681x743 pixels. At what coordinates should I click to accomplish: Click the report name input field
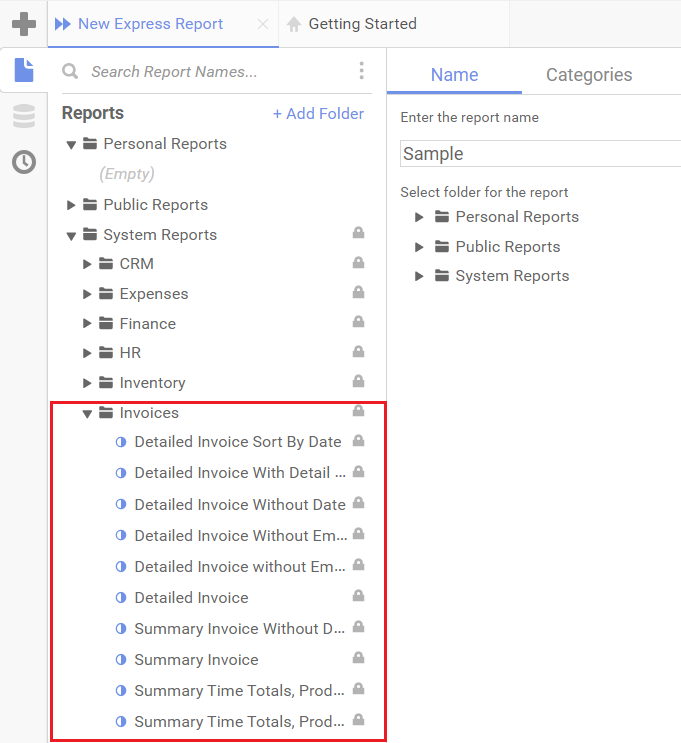(540, 154)
